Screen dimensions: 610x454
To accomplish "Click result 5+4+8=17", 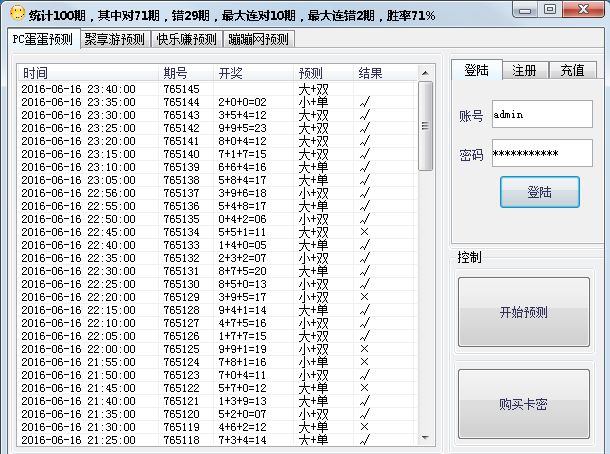I will coord(242,206).
